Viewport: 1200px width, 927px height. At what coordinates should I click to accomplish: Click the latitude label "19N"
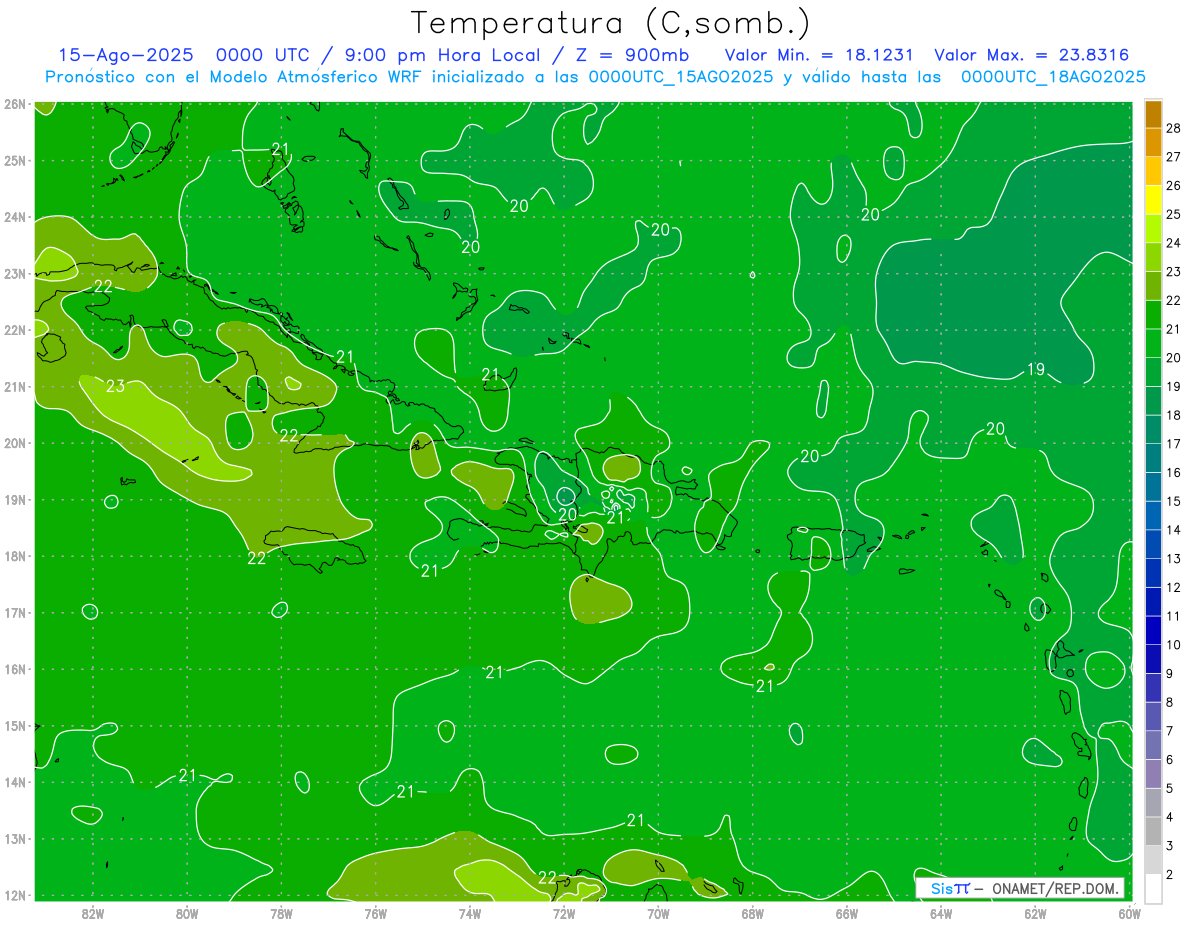14,499
